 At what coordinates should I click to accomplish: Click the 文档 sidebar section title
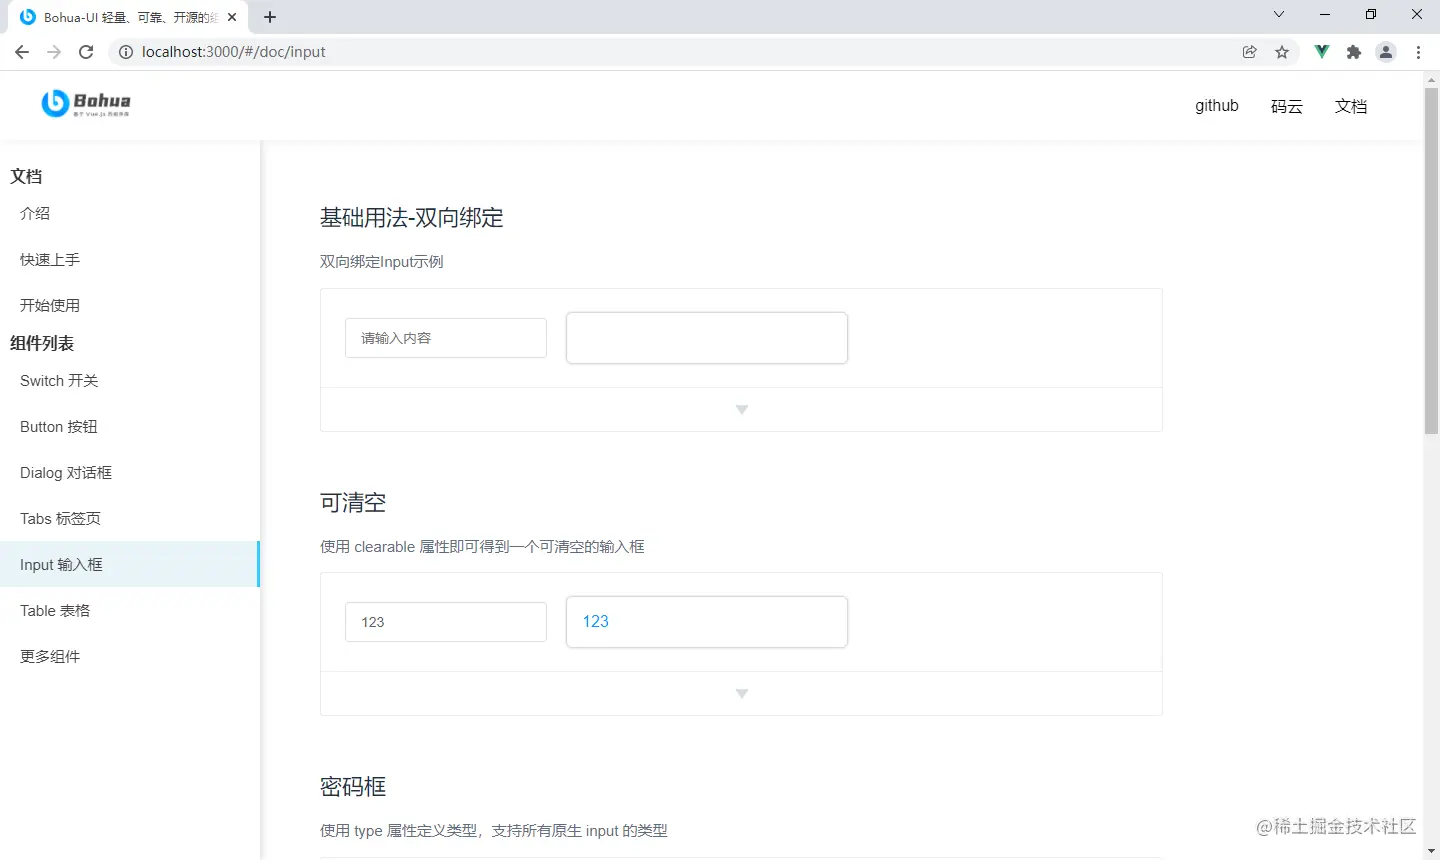(x=26, y=176)
